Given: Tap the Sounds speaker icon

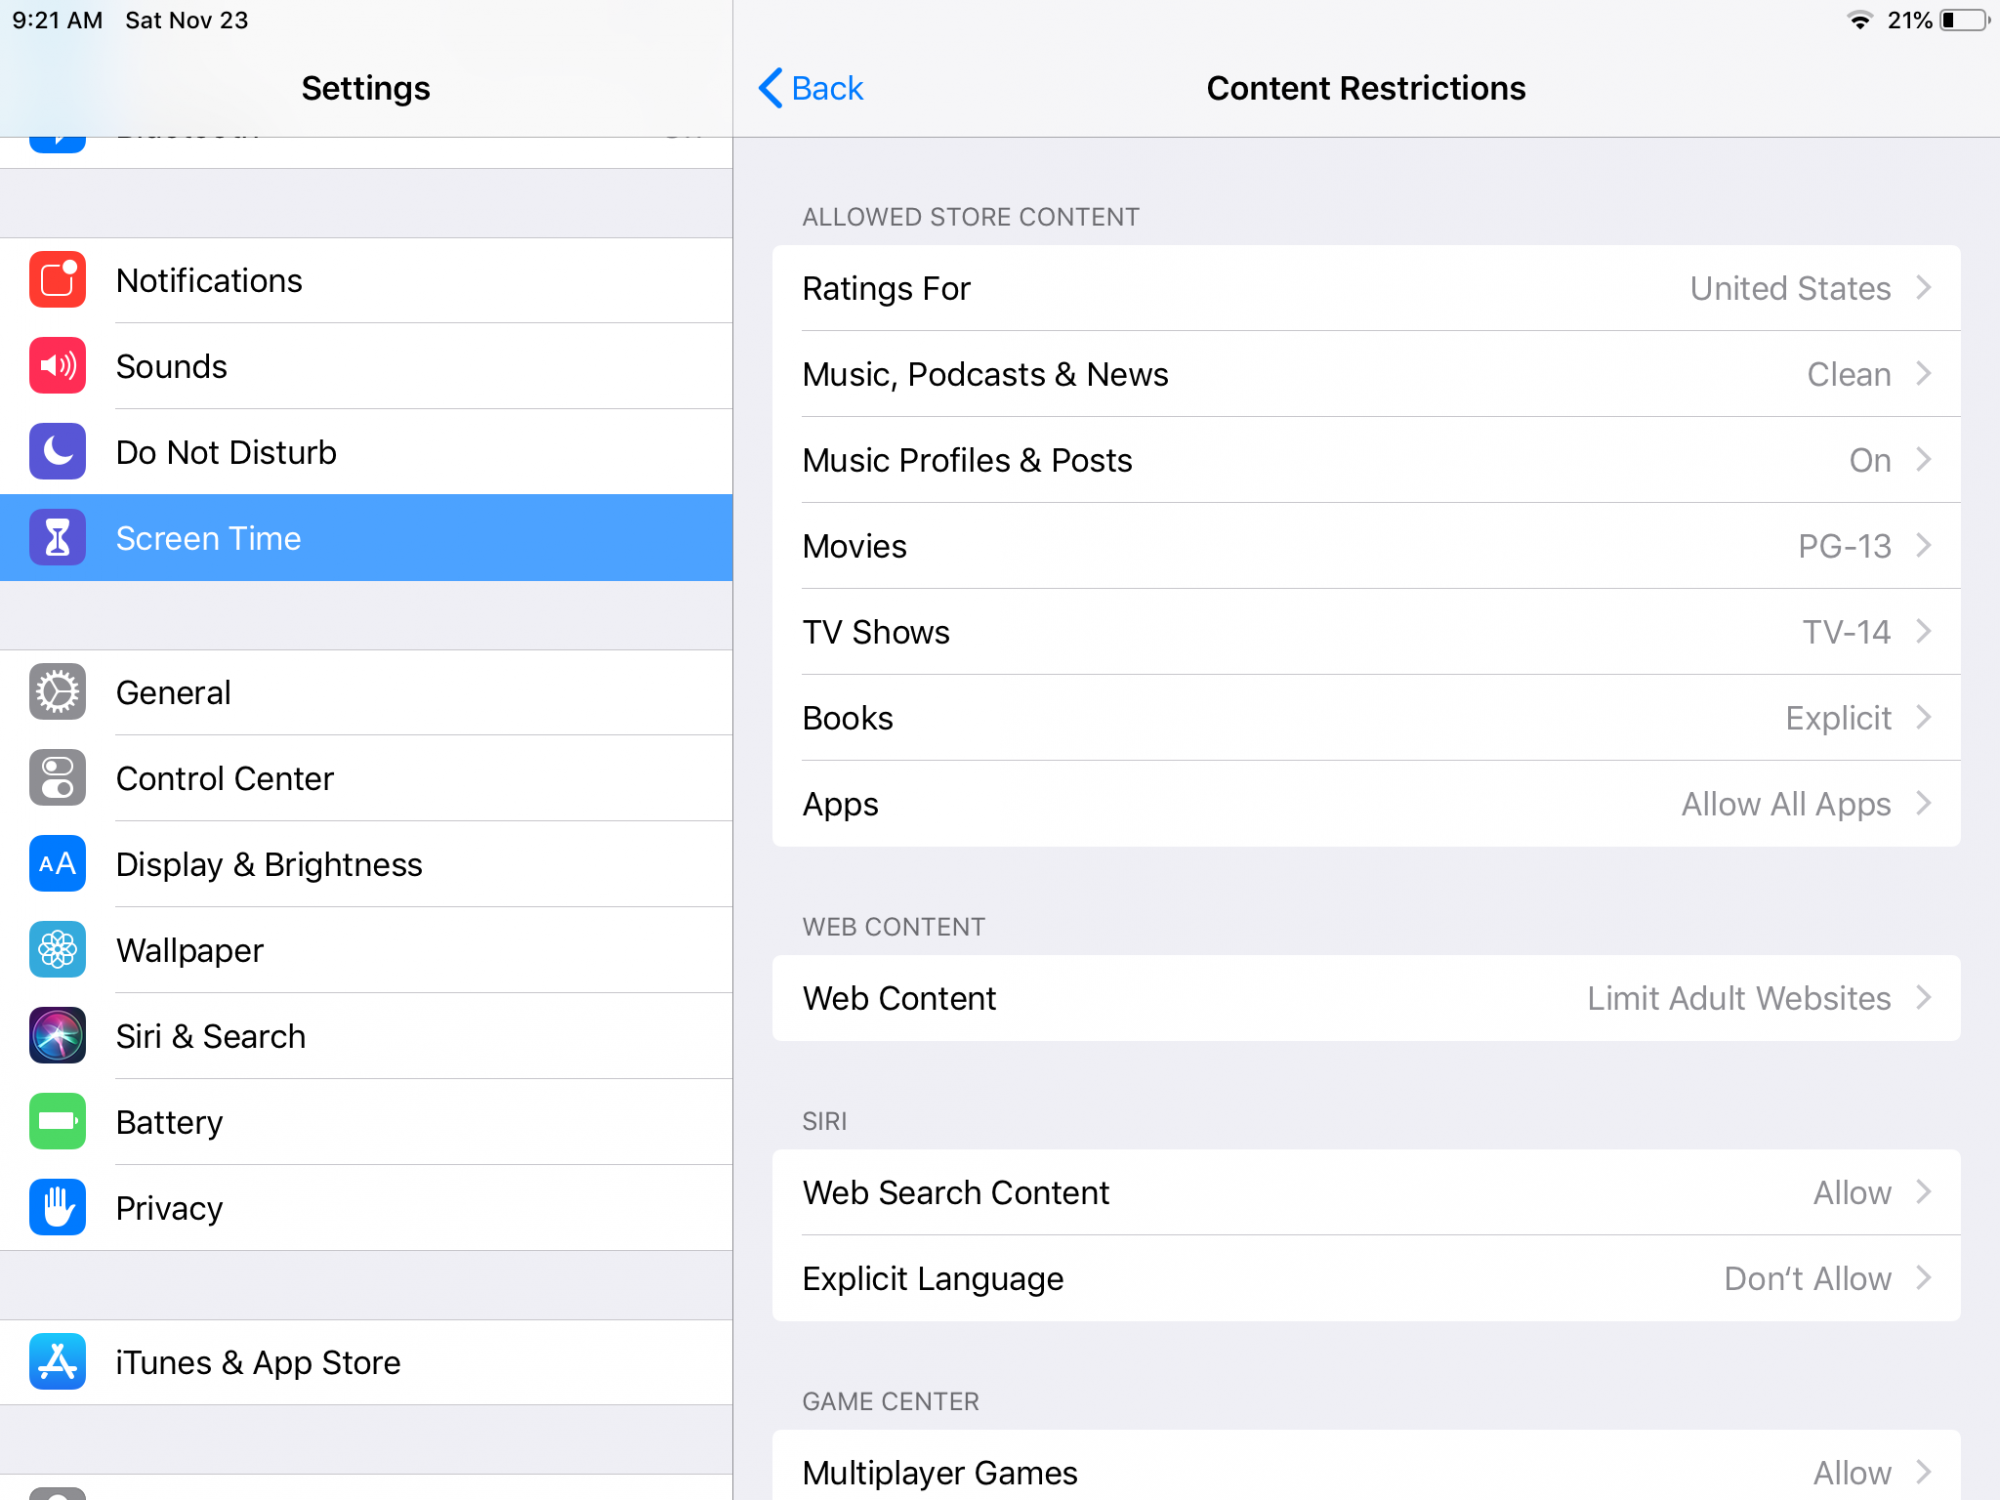Looking at the screenshot, I should tap(57, 366).
